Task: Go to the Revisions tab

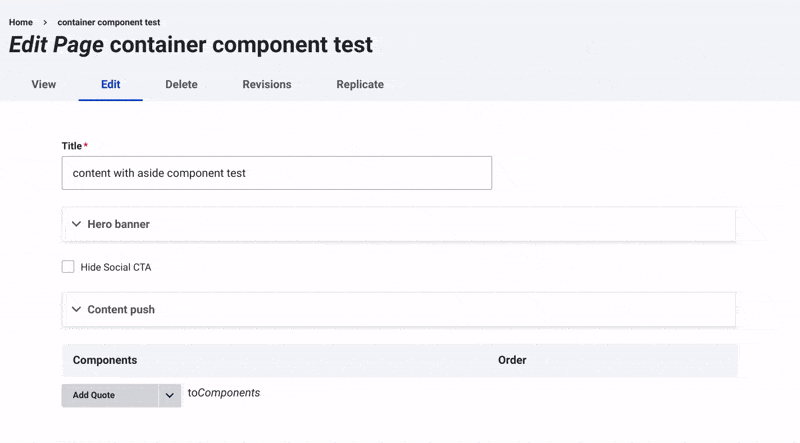Action: (x=266, y=84)
